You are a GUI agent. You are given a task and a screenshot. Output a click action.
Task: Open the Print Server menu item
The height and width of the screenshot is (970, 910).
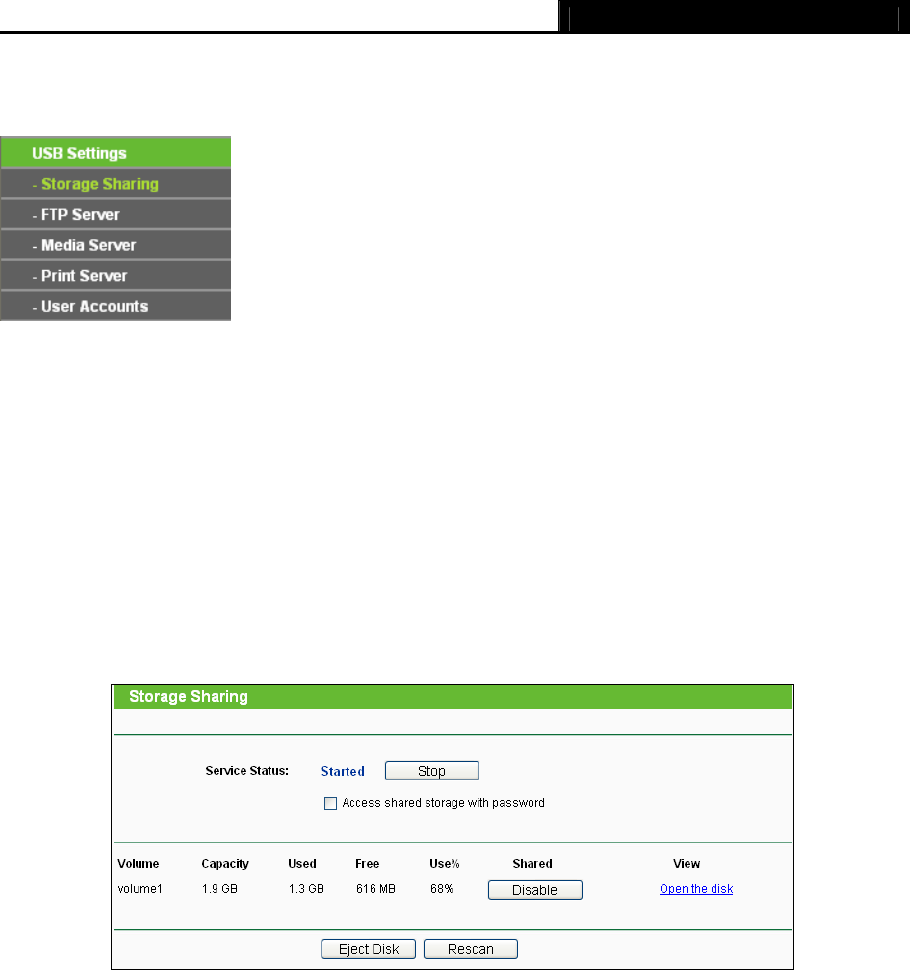tap(115, 276)
